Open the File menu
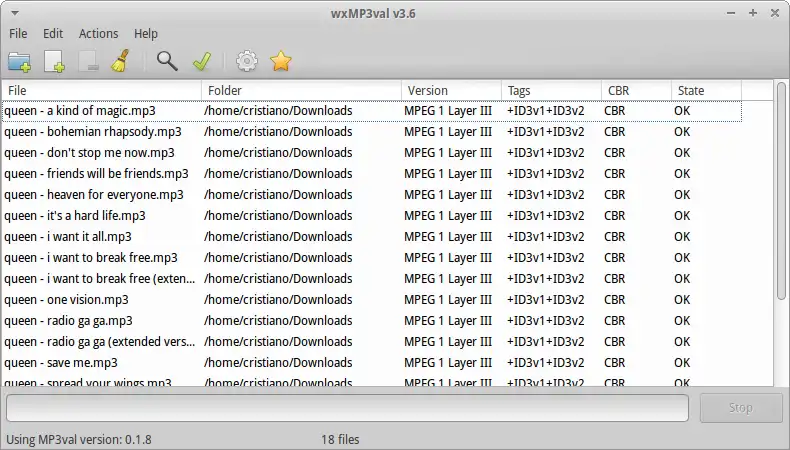 coord(18,34)
